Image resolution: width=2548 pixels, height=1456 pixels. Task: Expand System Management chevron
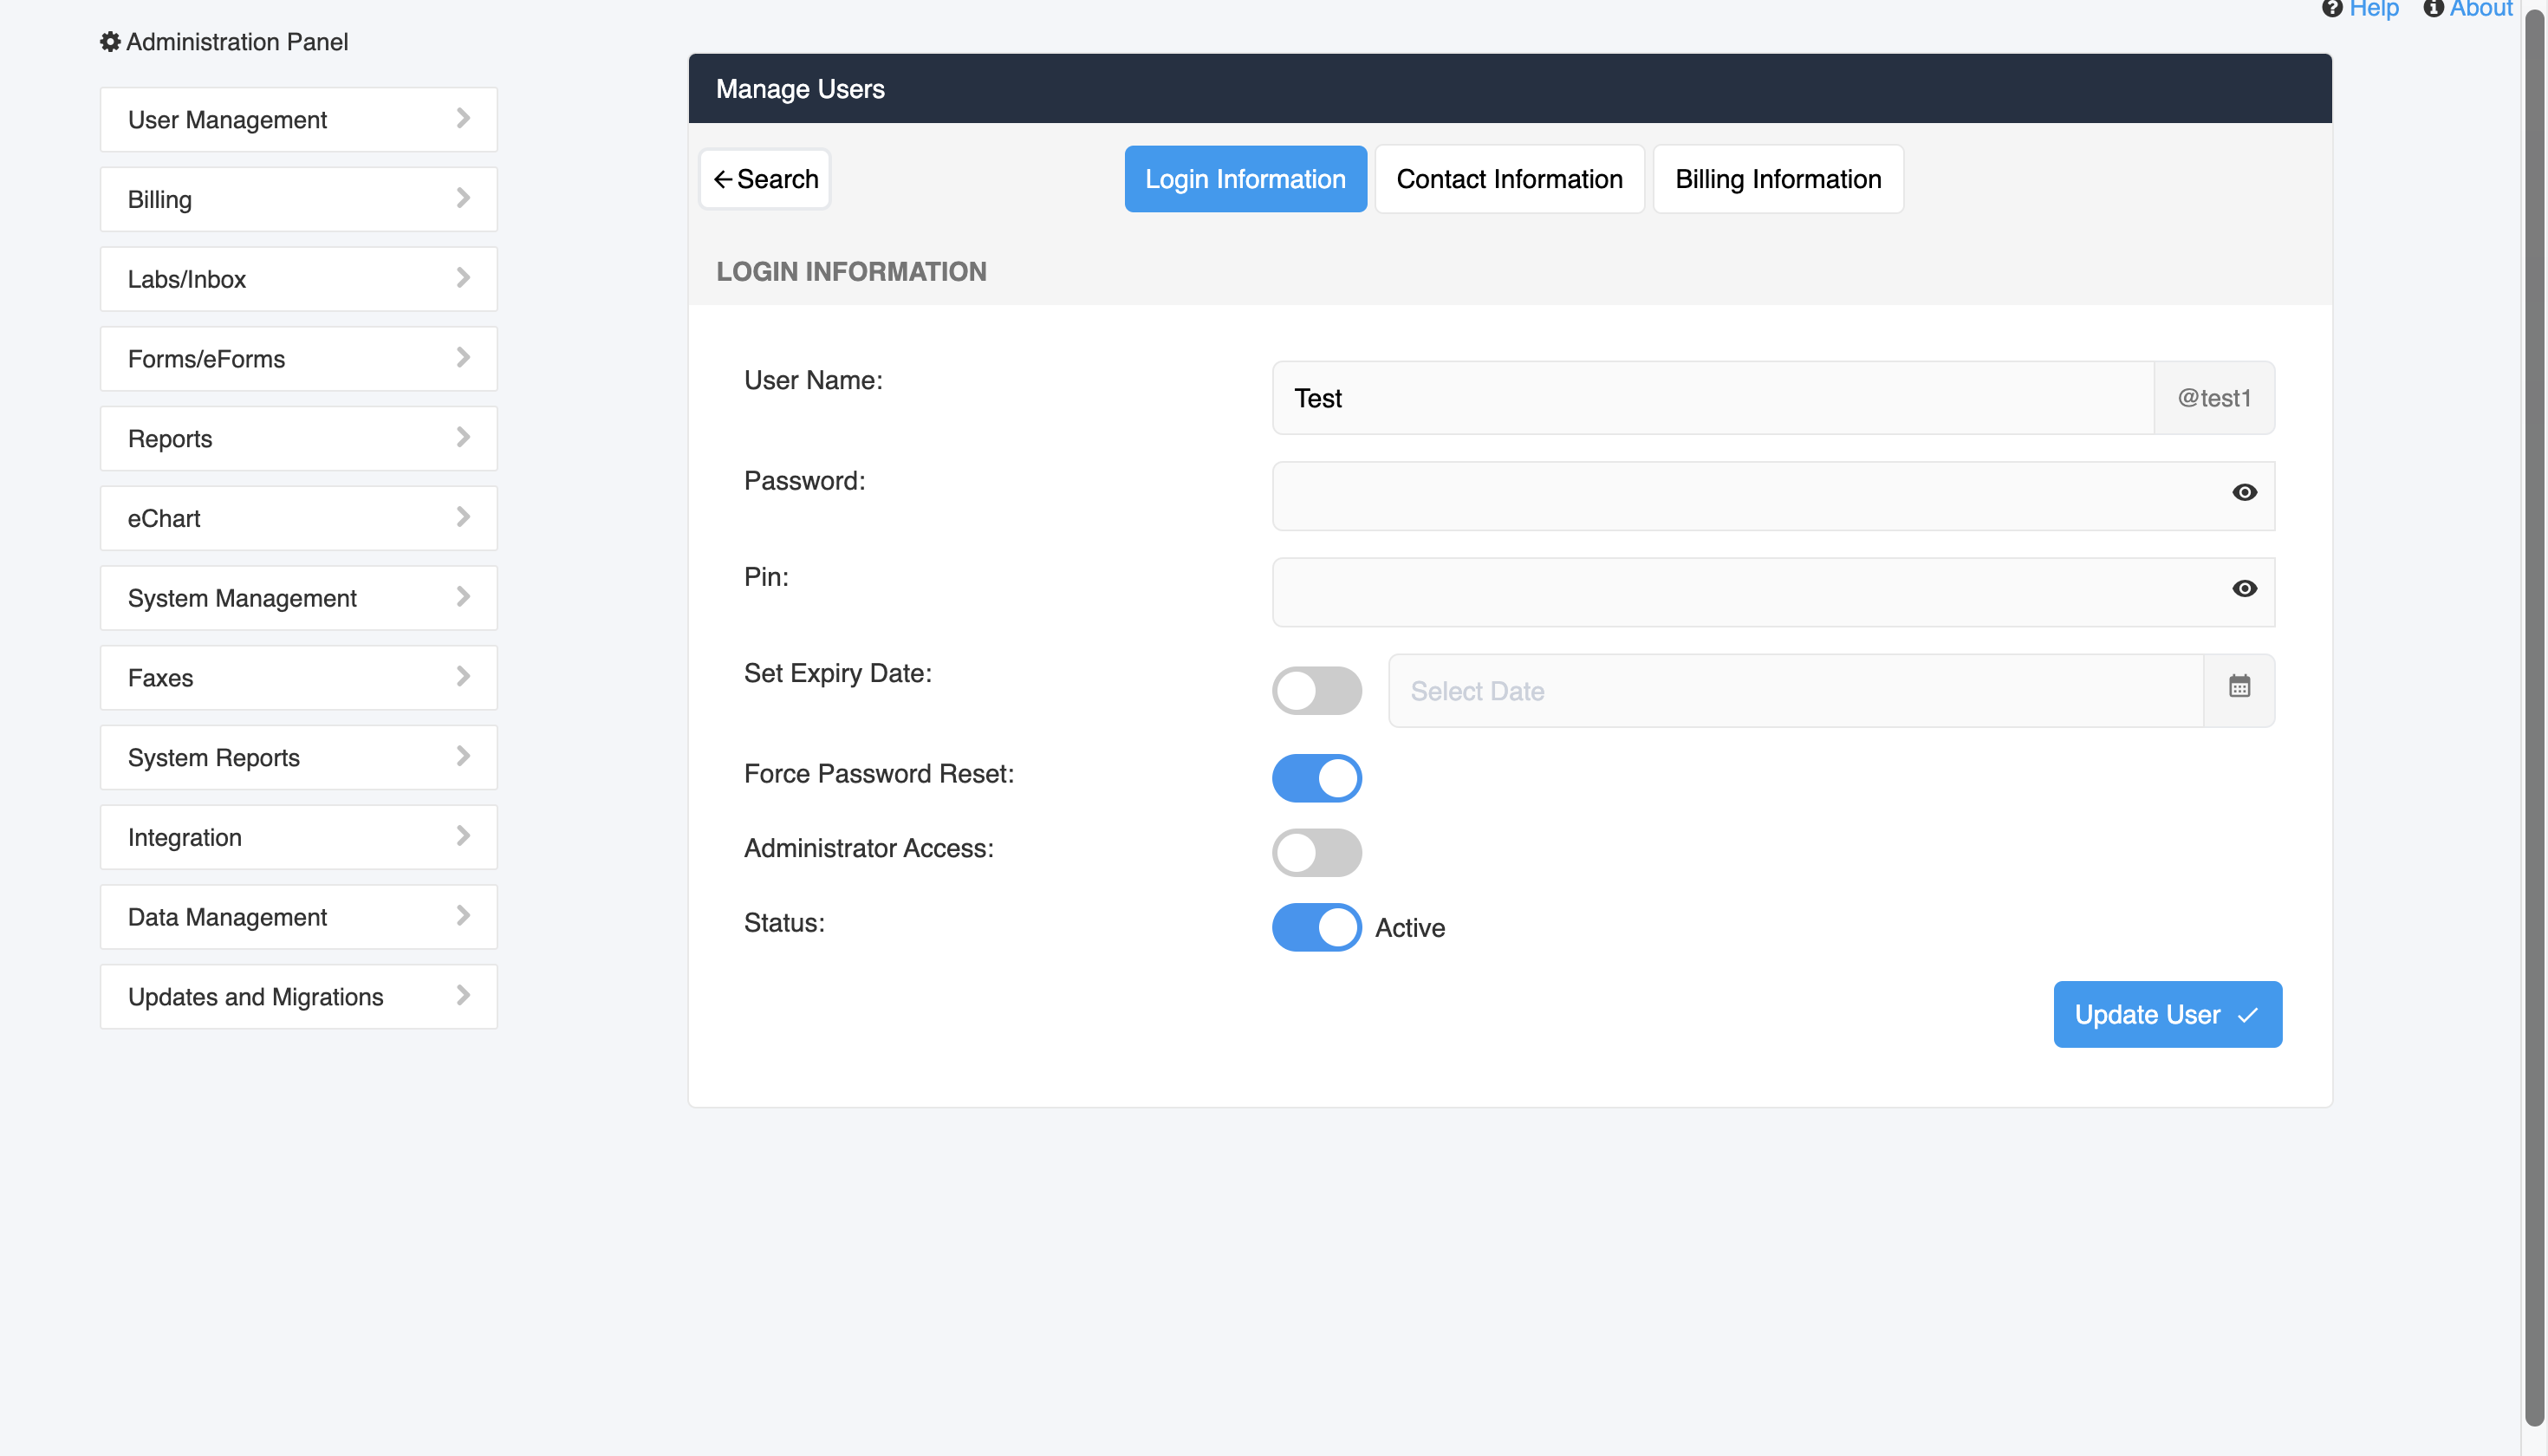point(463,598)
